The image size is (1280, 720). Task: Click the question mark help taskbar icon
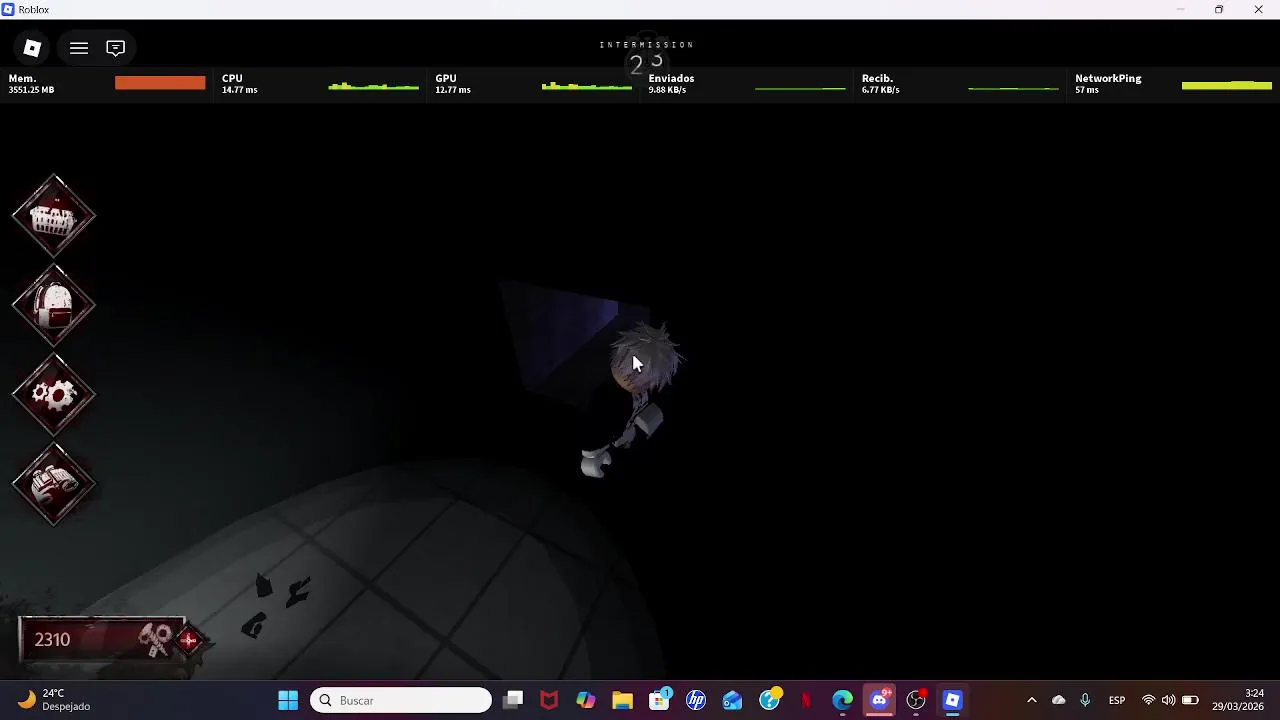[x=769, y=700]
